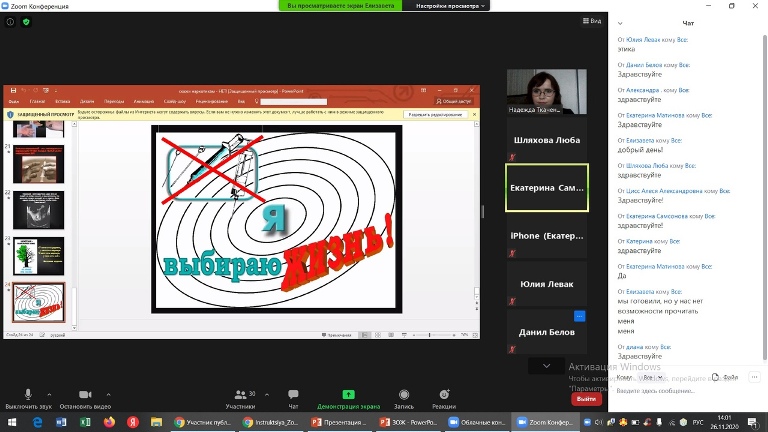Image resolution: width=768 pixels, height=432 pixels.
Task: Open the Участники participants panel
Action: pos(240,395)
